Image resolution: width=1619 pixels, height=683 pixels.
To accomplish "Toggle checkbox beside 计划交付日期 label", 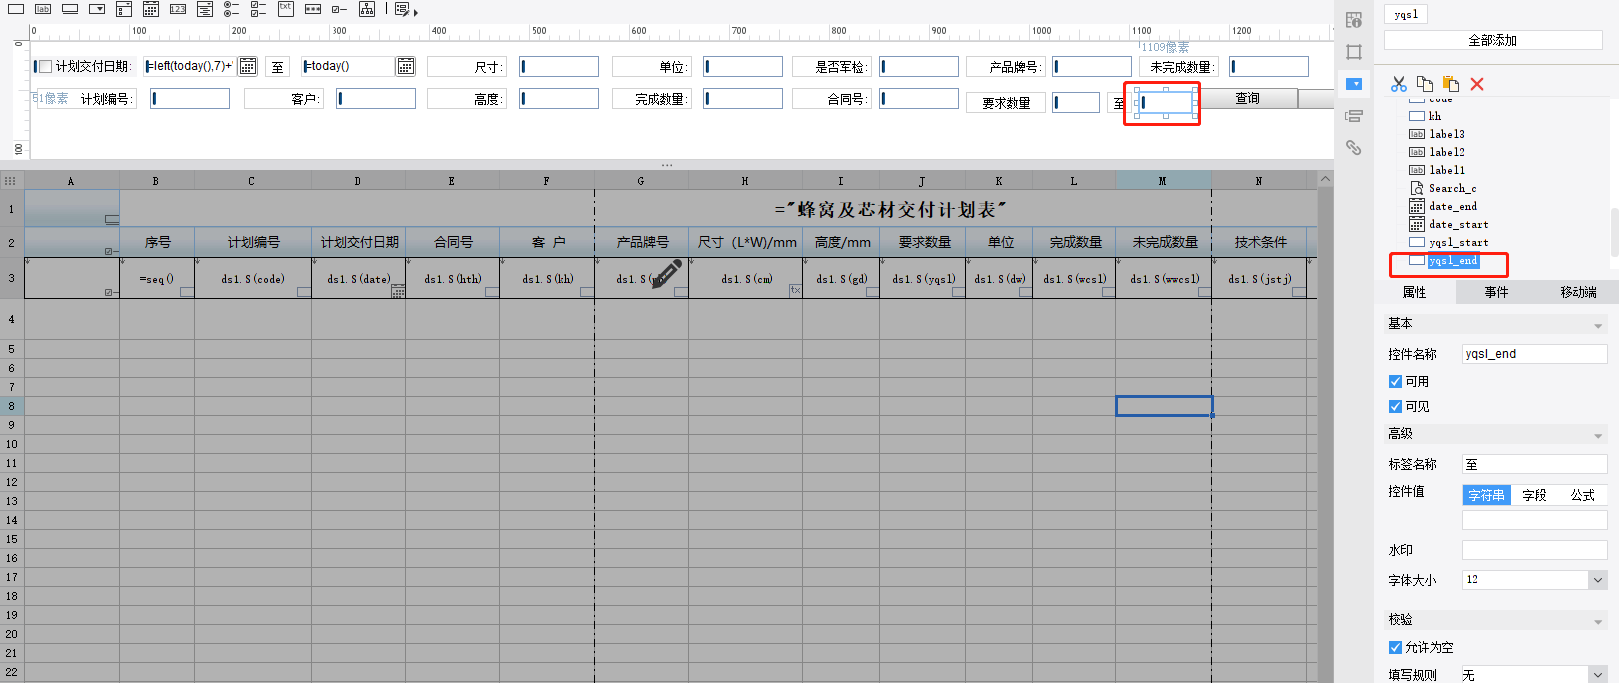I will (x=44, y=66).
